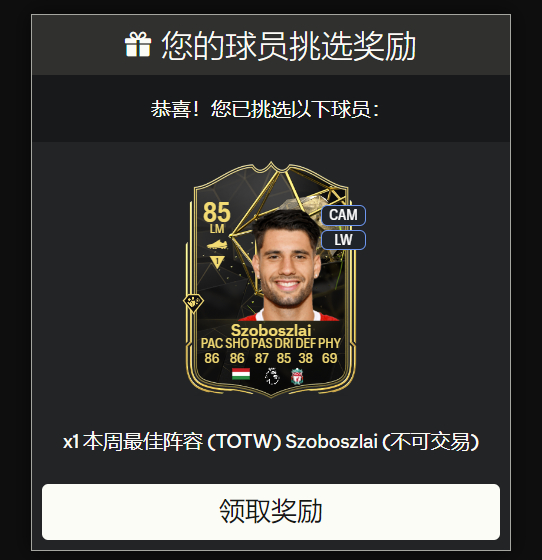Click the PHY 69 stat
The image size is (542, 560).
329,351
